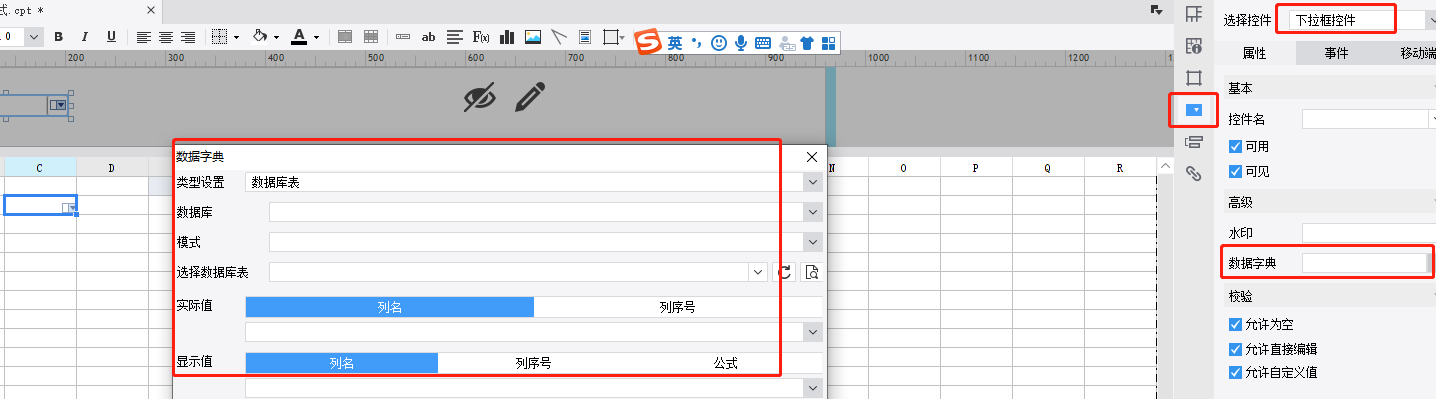Click the hidden eye icon in parameter pane
Image resolution: width=1436 pixels, height=399 pixels.
(x=480, y=97)
